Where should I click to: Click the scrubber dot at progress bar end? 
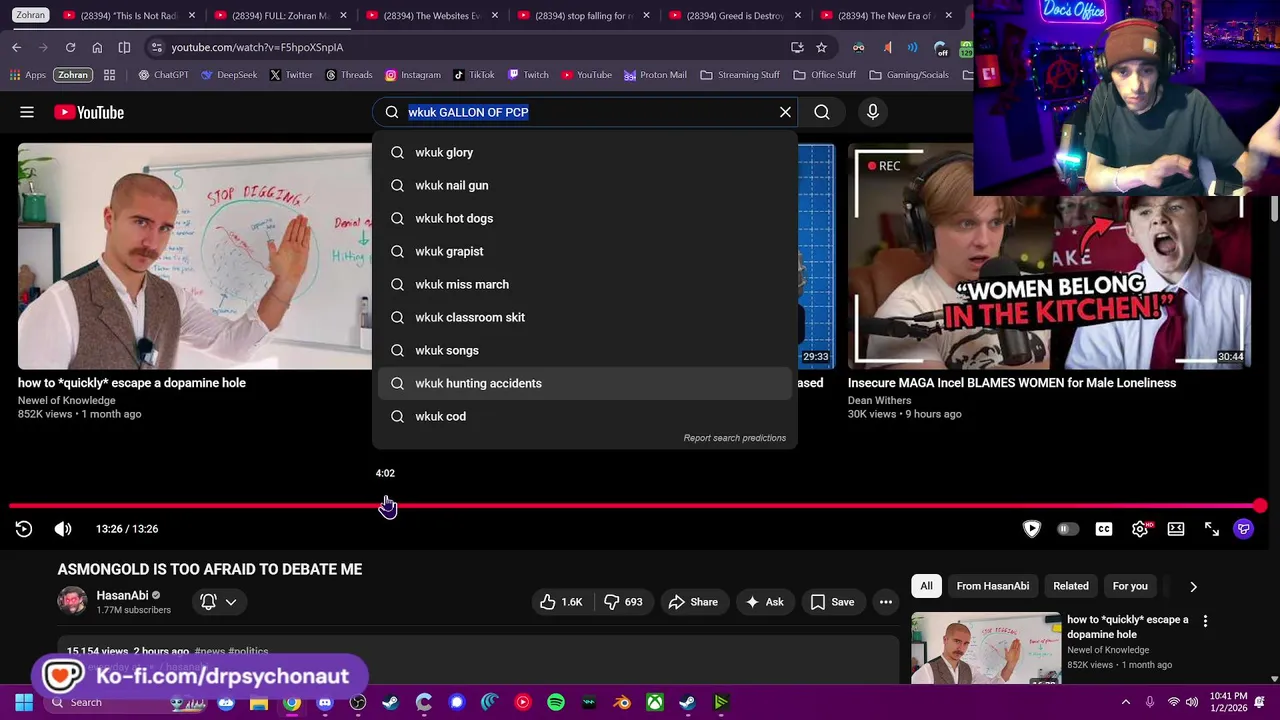[x=1260, y=506]
